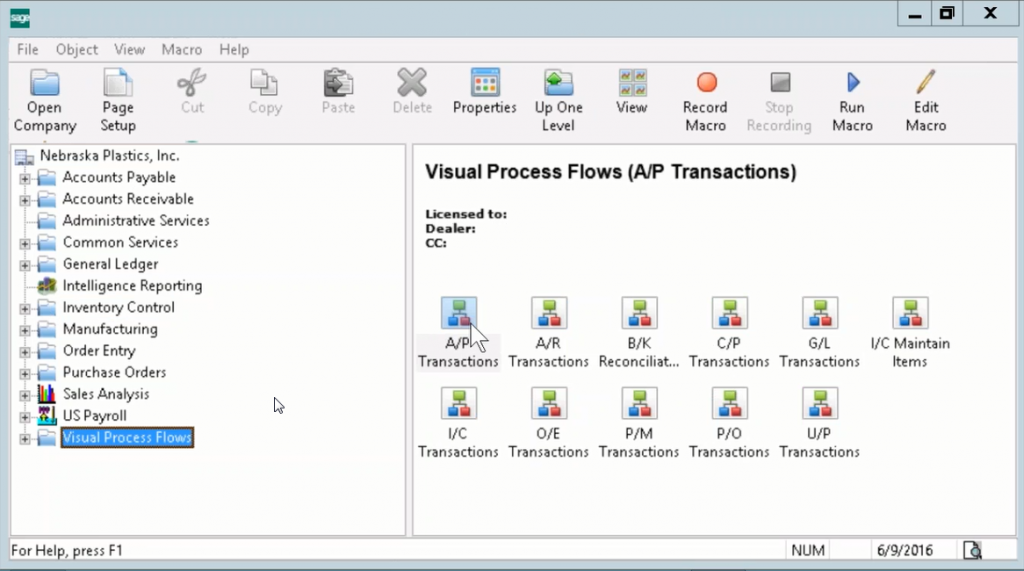Expand the Accounts Payable tree node
The image size is (1024, 571).
pos(25,178)
